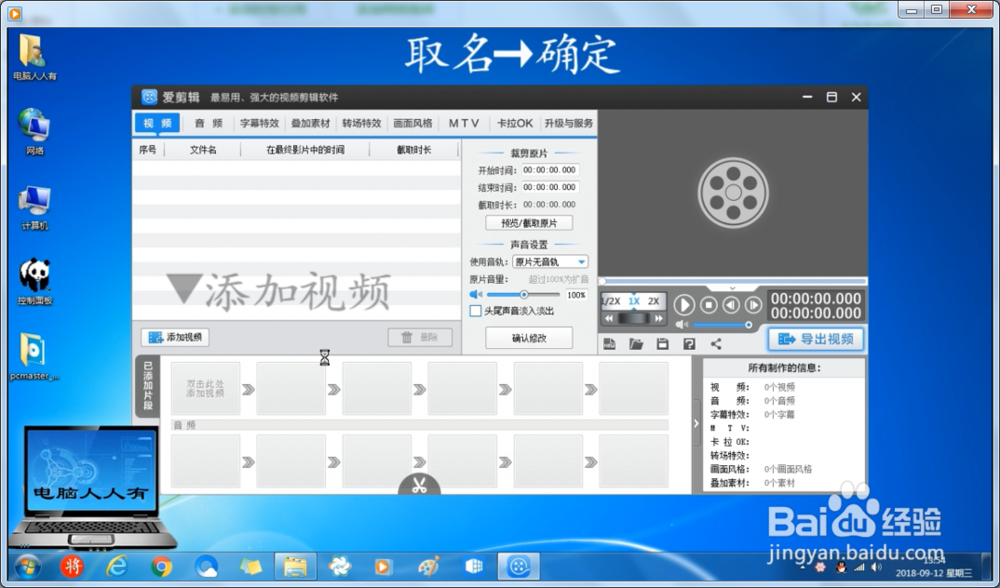1000x588 pixels.
Task: Stop playback with the stop button
Action: pos(709,305)
